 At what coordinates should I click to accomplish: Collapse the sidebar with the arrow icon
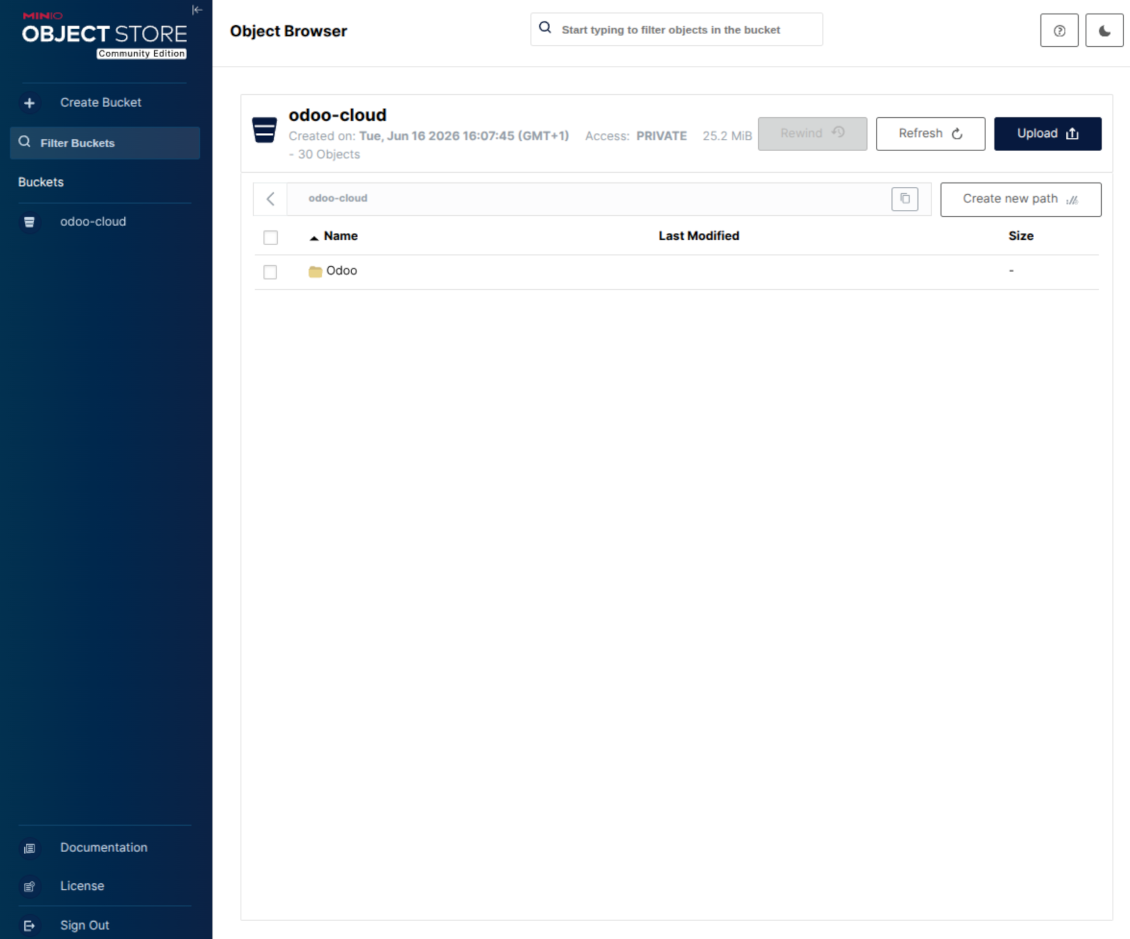(197, 10)
